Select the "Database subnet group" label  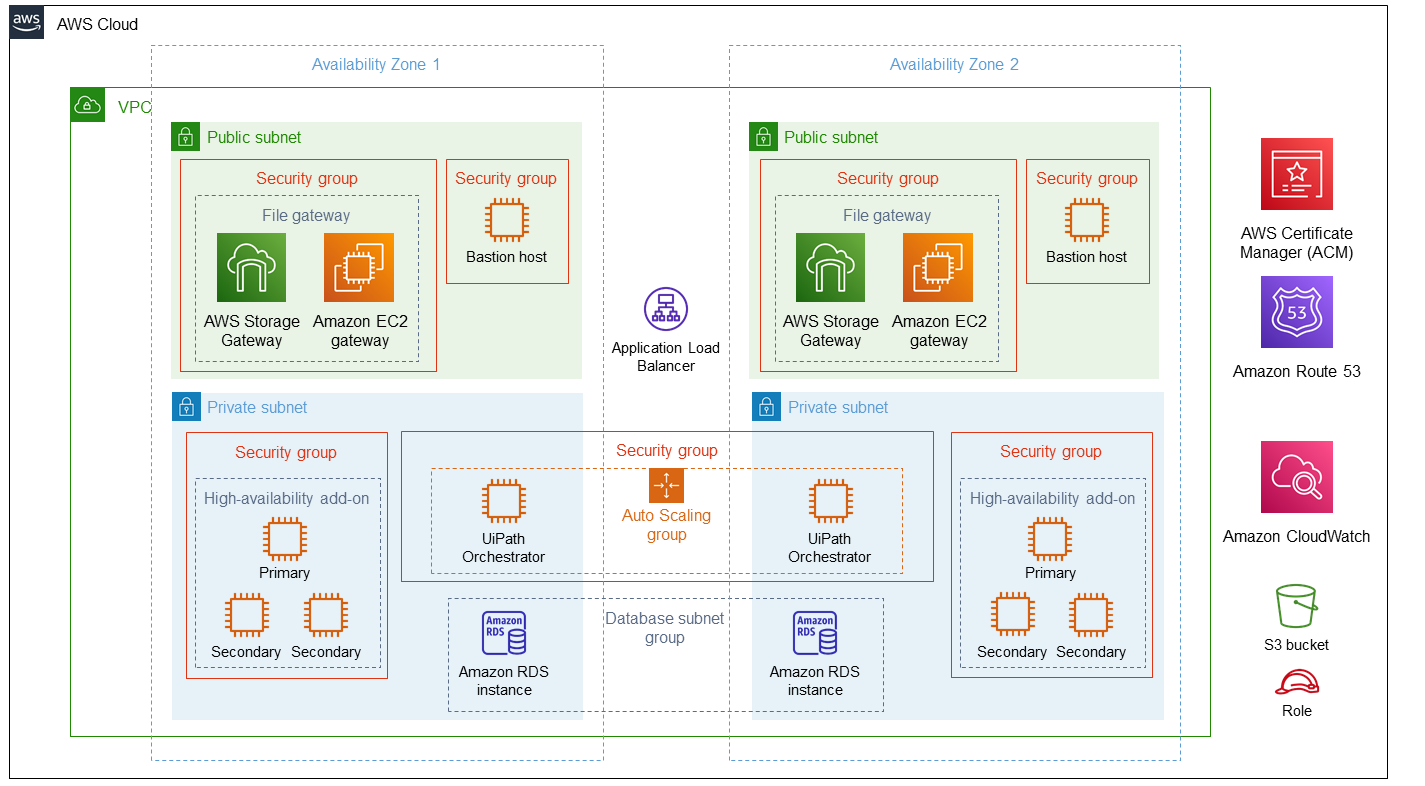(x=665, y=628)
